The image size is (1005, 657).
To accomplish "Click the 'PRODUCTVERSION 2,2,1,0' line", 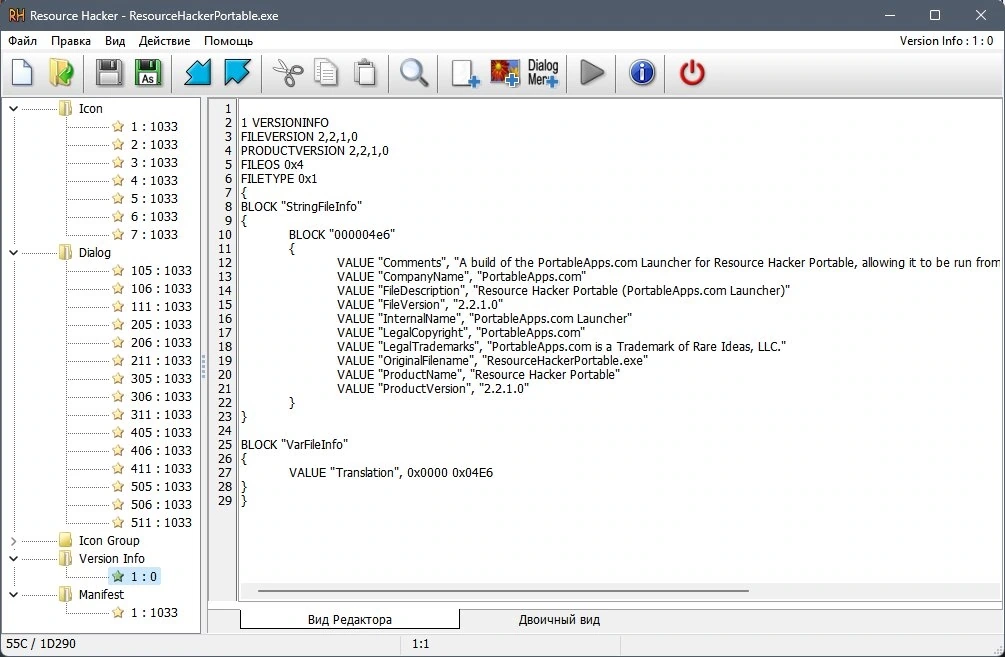I will click(315, 151).
